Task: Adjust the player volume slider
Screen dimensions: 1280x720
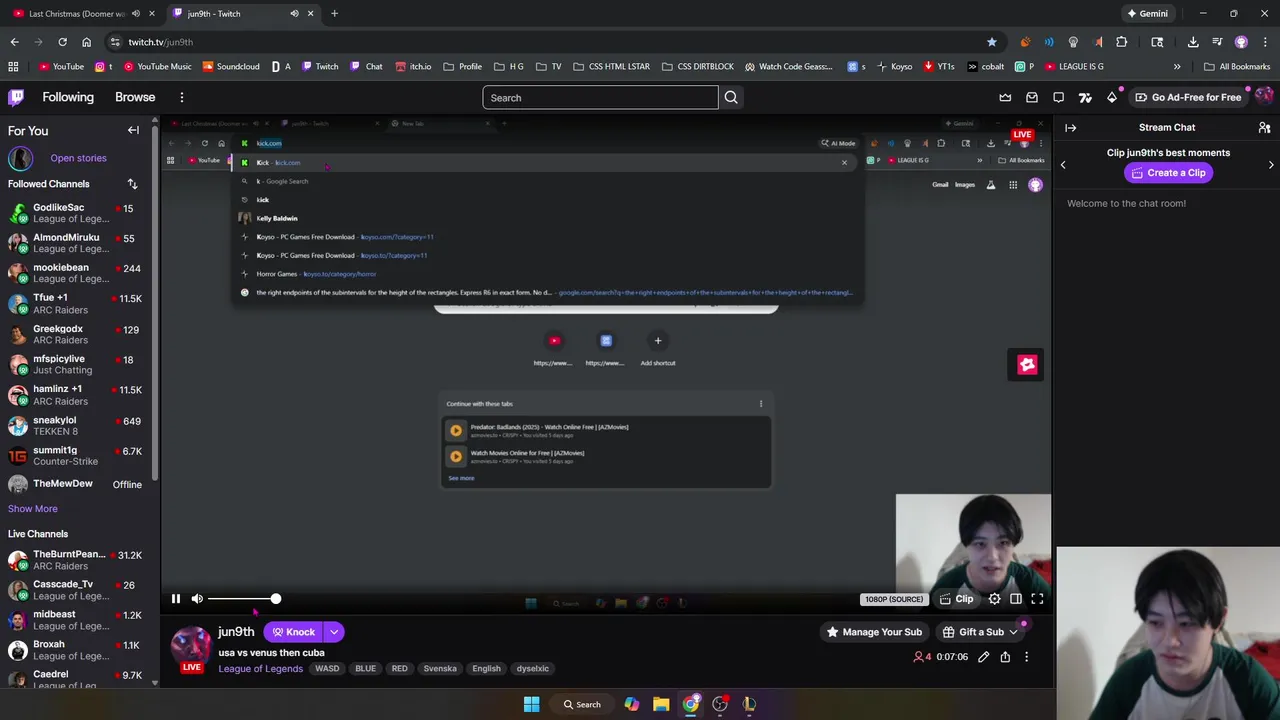Action: click(242, 599)
